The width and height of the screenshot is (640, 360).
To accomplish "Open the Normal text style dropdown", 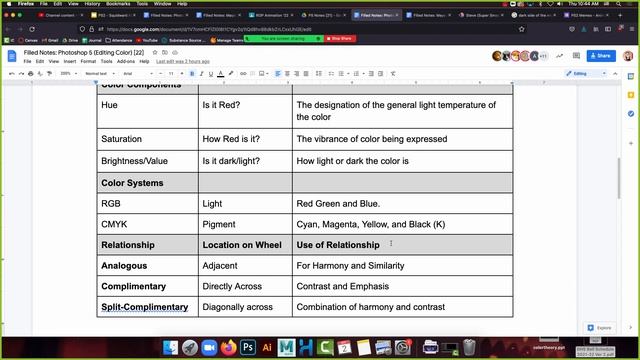I will pos(100,73).
